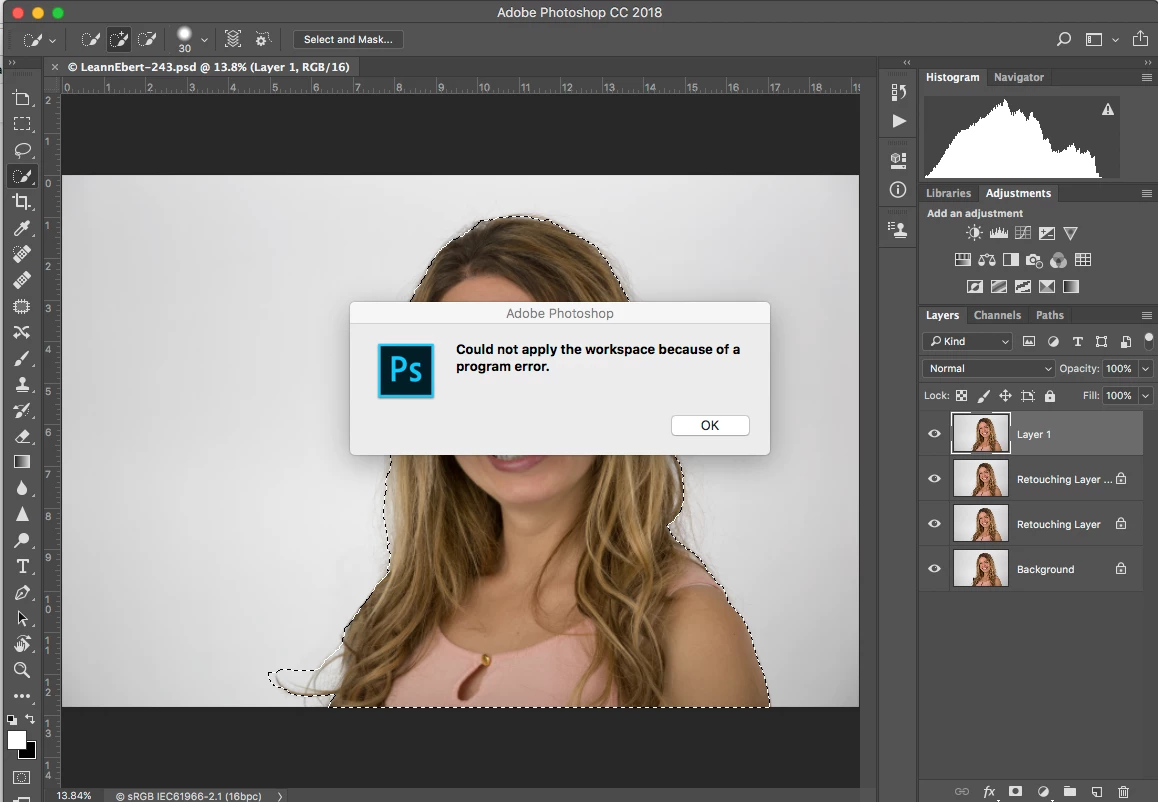Switch to the Navigator tab
This screenshot has height=802, width=1158.
pyautogui.click(x=1018, y=77)
